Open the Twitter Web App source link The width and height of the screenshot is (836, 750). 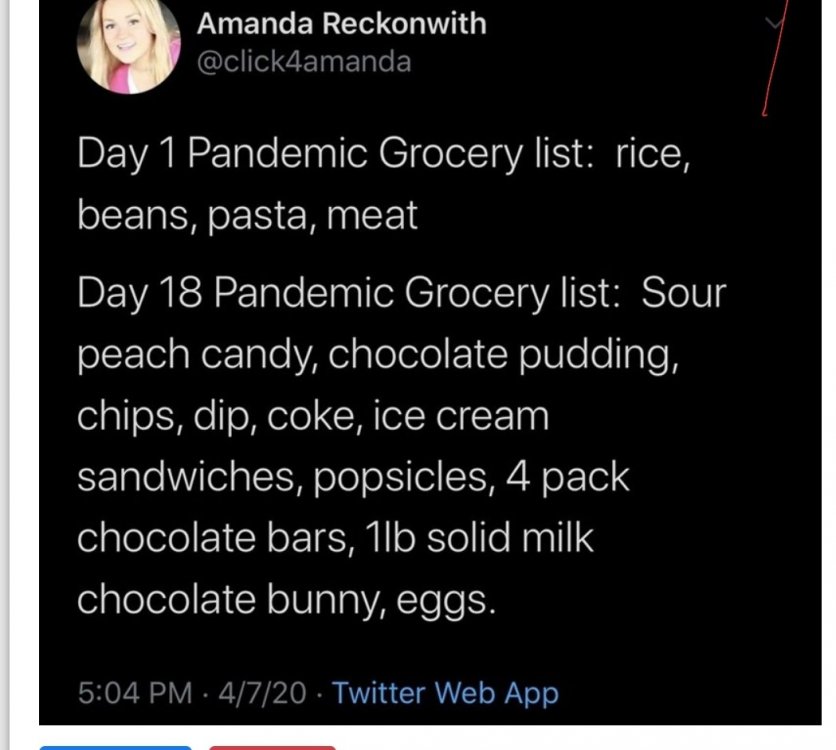tap(445, 693)
